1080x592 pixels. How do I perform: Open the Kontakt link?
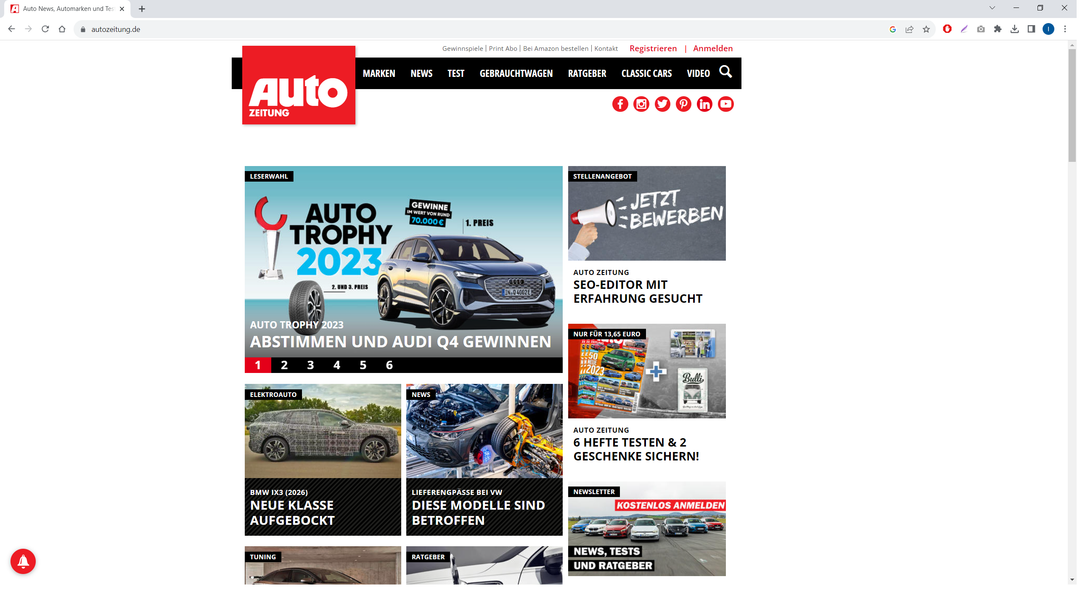point(607,49)
